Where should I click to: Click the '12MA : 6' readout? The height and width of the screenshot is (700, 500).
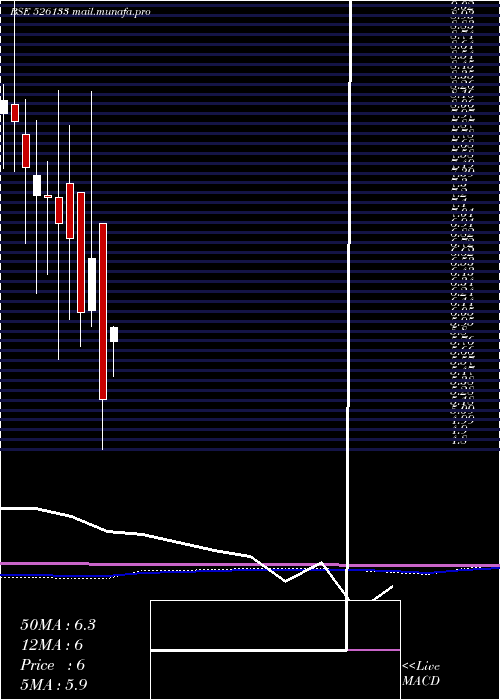[51, 645]
